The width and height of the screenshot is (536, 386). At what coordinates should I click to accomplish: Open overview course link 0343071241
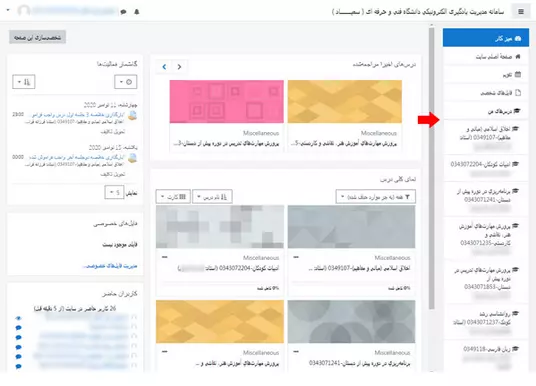point(360,363)
